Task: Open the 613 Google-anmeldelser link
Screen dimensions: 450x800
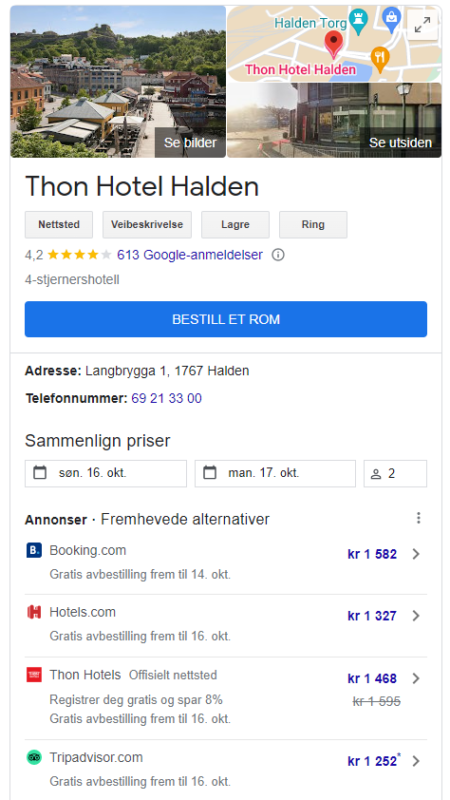Action: [x=190, y=255]
